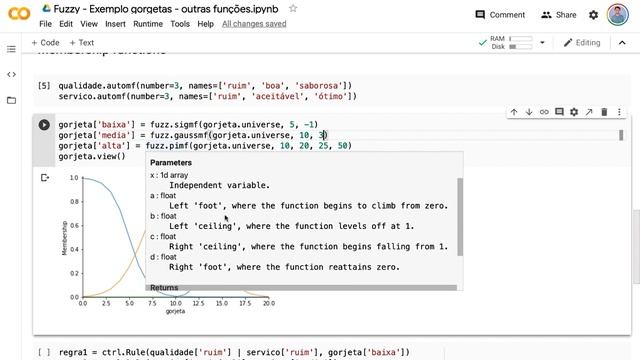
Task: Add a comment to the cell icon
Action: click(559, 112)
